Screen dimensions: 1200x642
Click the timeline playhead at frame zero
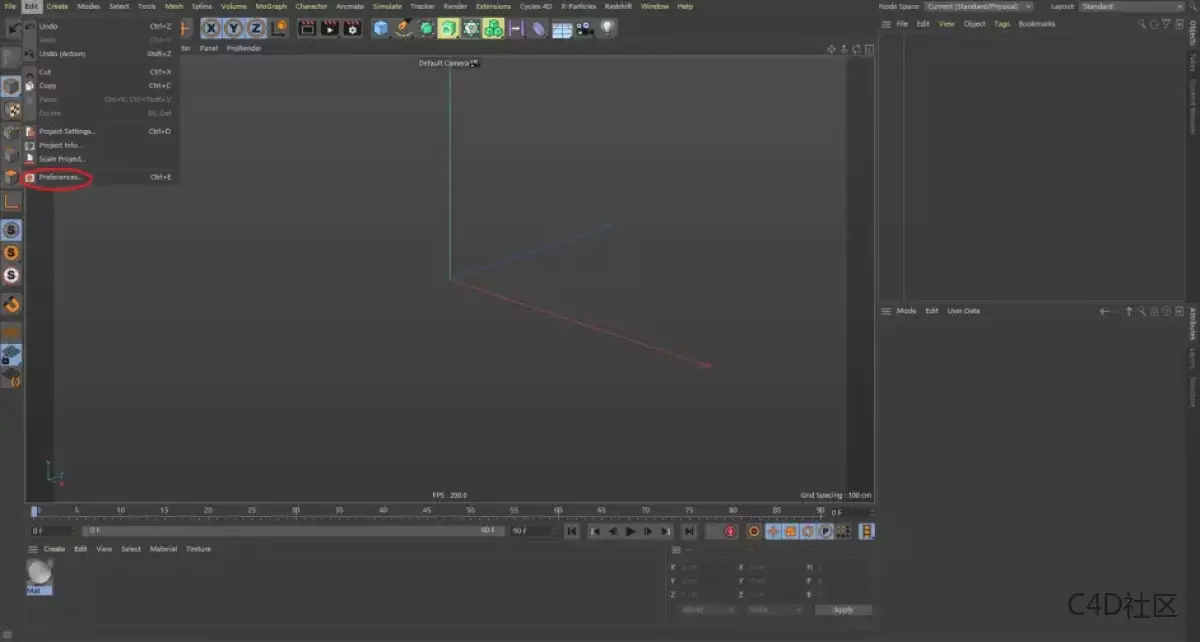[x=35, y=511]
